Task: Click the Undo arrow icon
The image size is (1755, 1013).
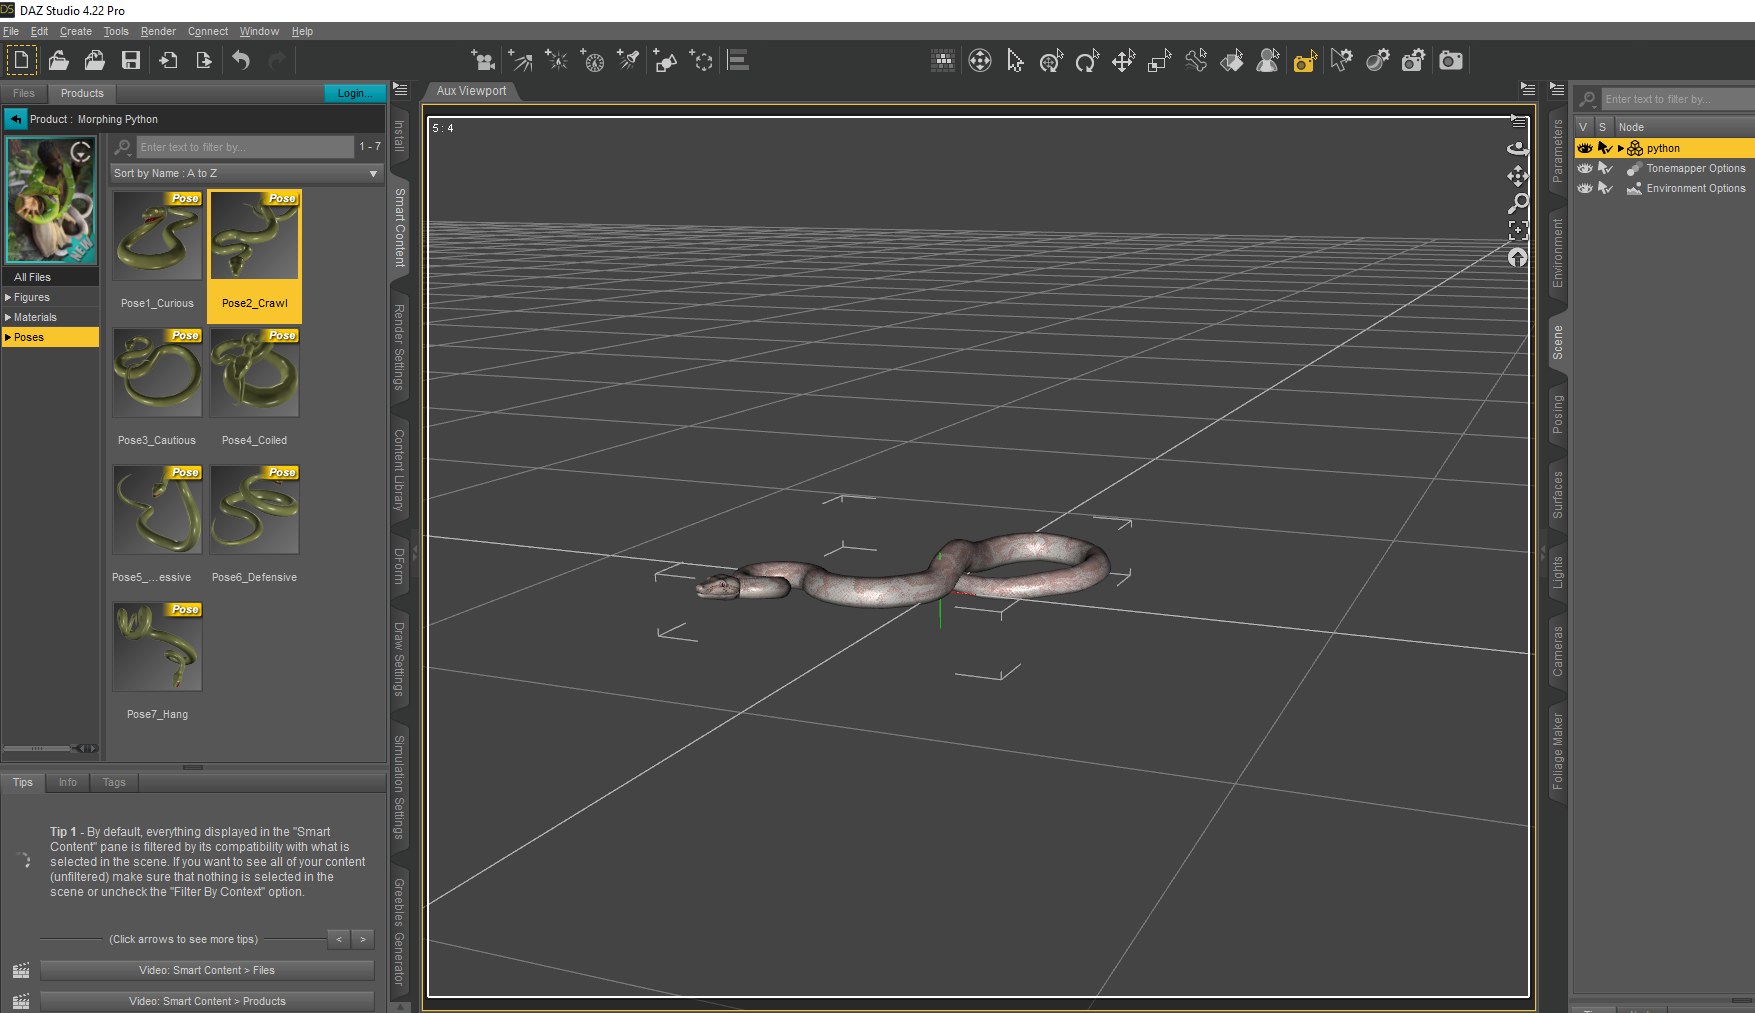Action: [x=241, y=61]
